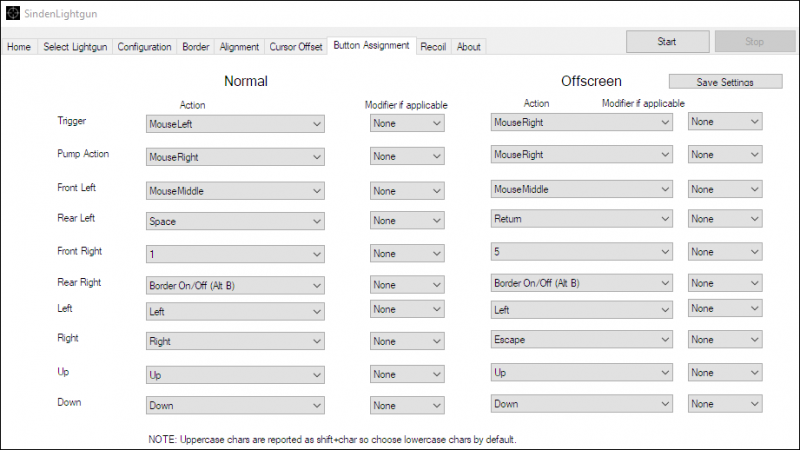This screenshot has width=800, height=450.
Task: Open the Home tab
Action: pyautogui.click(x=19, y=47)
